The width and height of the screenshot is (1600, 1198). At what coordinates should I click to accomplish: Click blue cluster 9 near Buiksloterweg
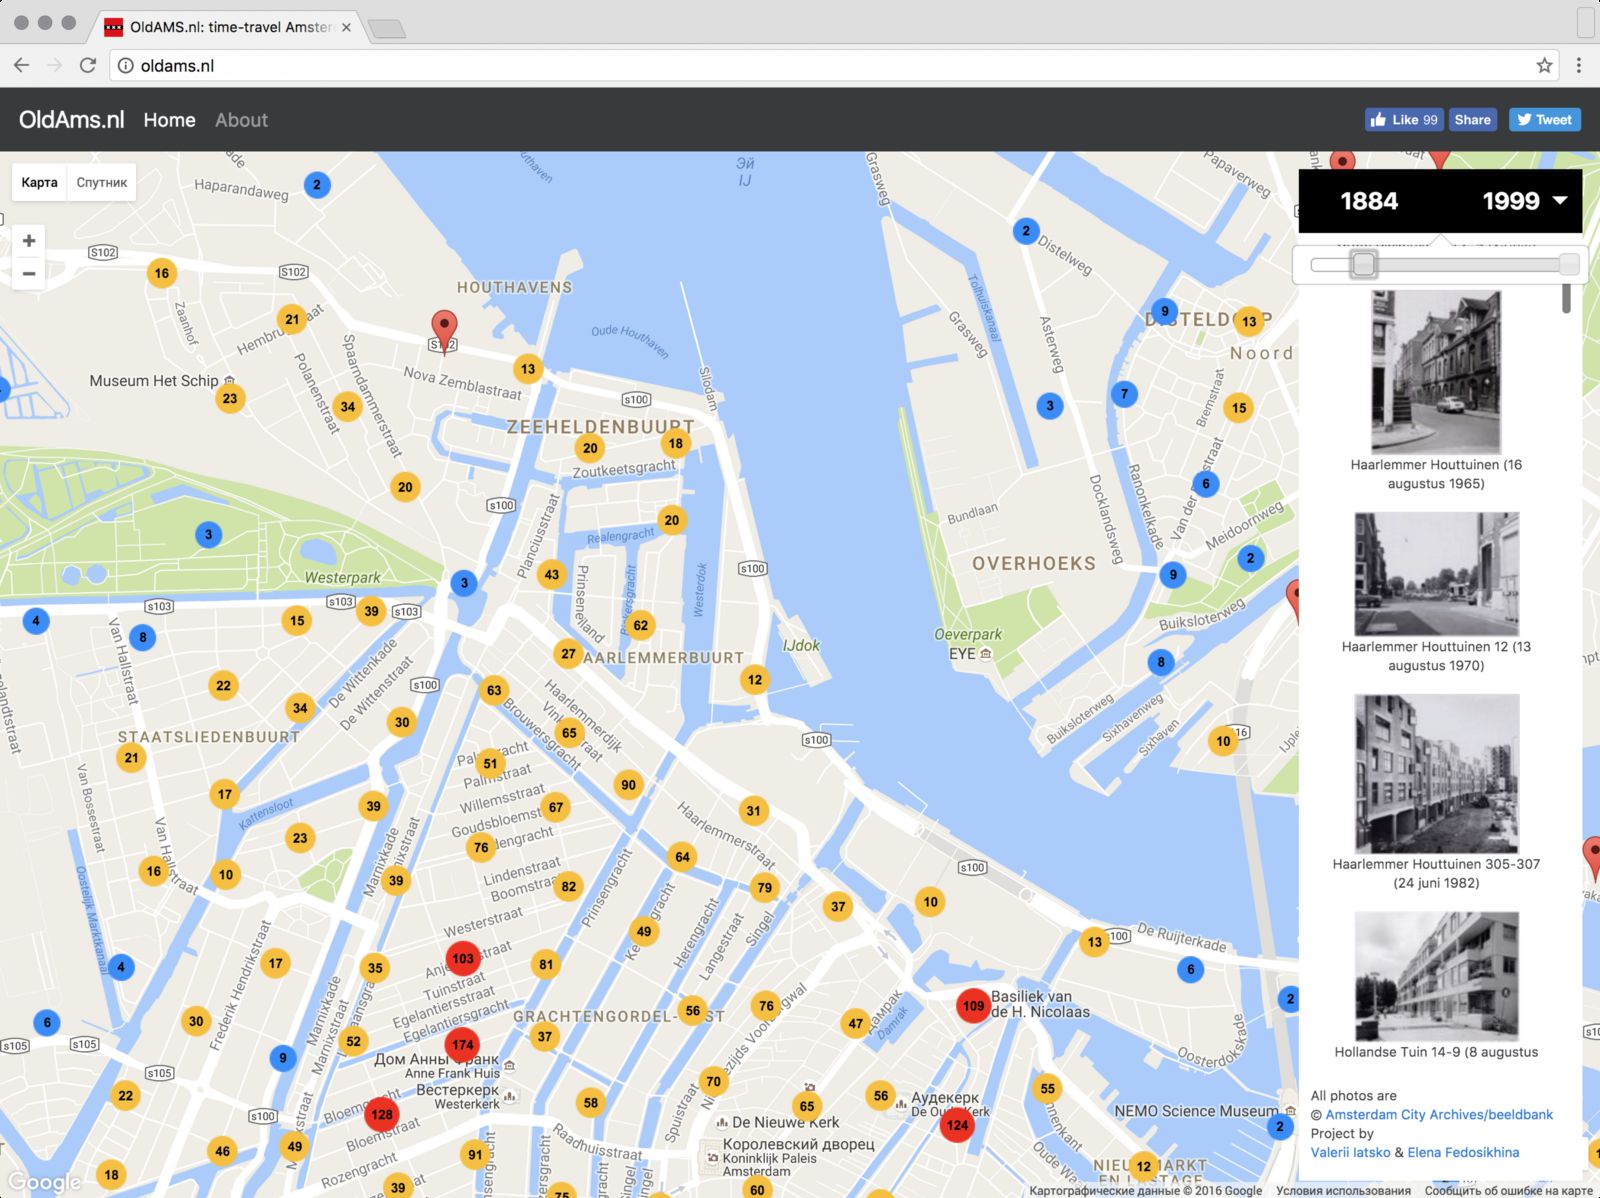1173,575
